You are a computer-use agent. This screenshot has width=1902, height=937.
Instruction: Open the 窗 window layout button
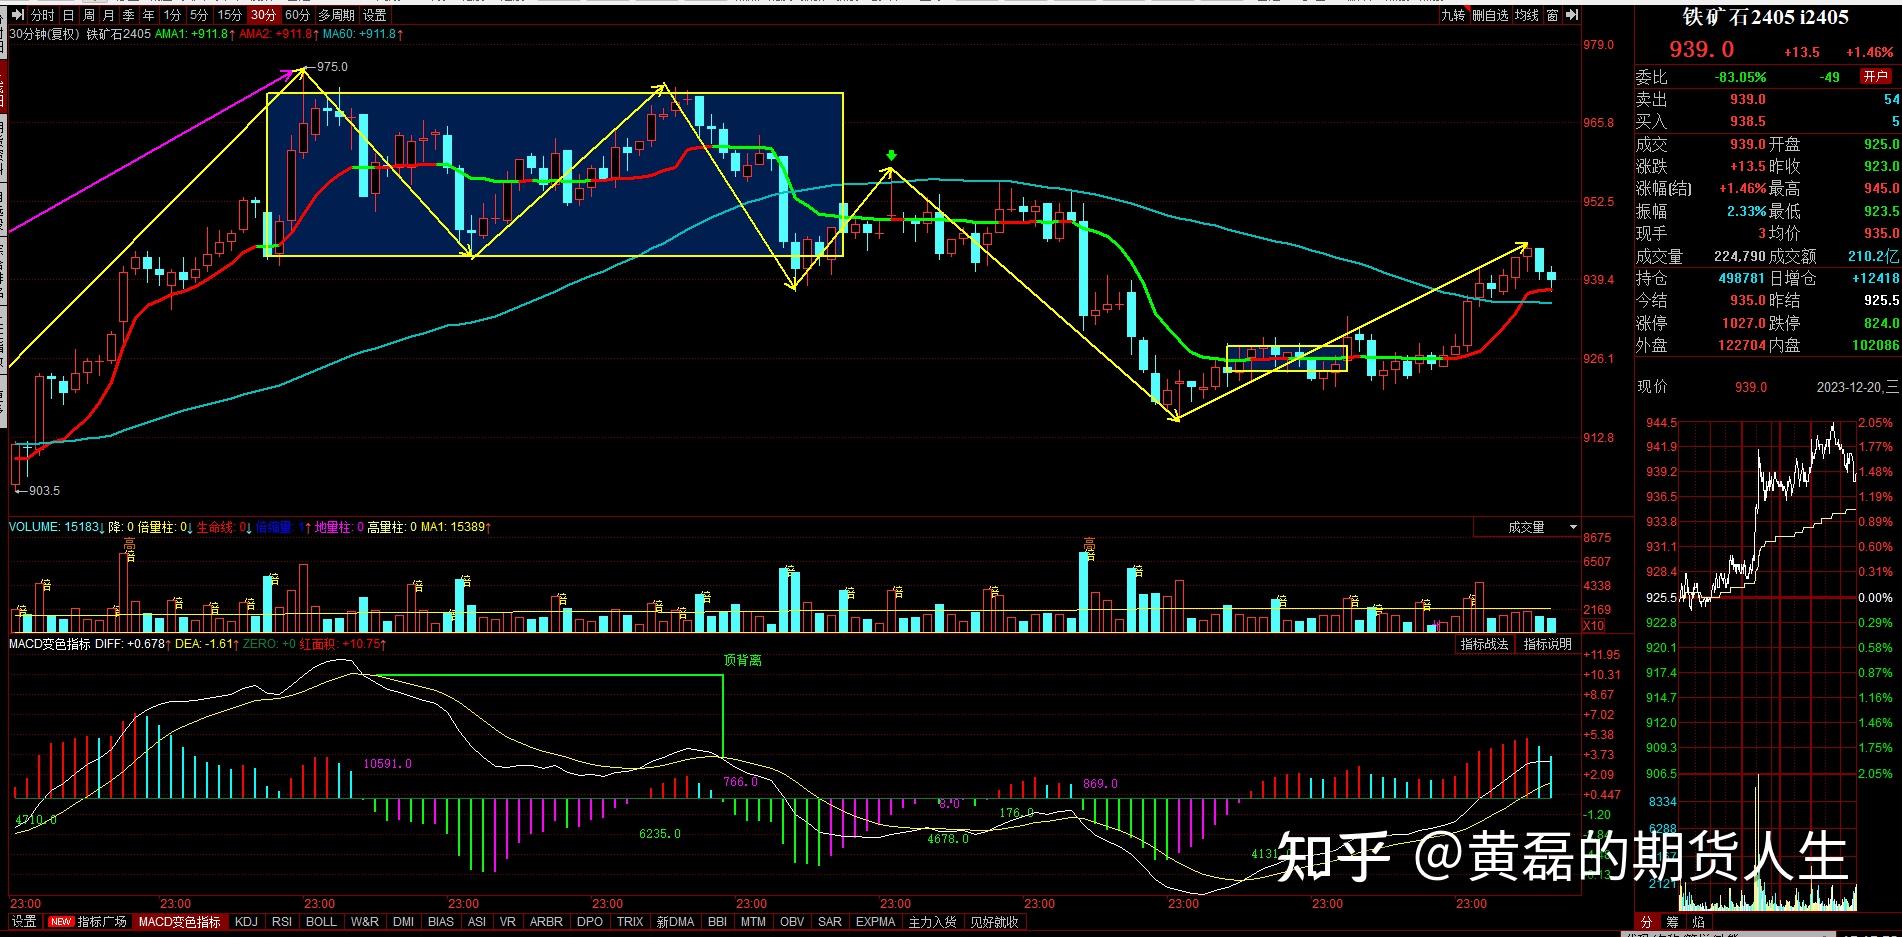coord(1552,15)
